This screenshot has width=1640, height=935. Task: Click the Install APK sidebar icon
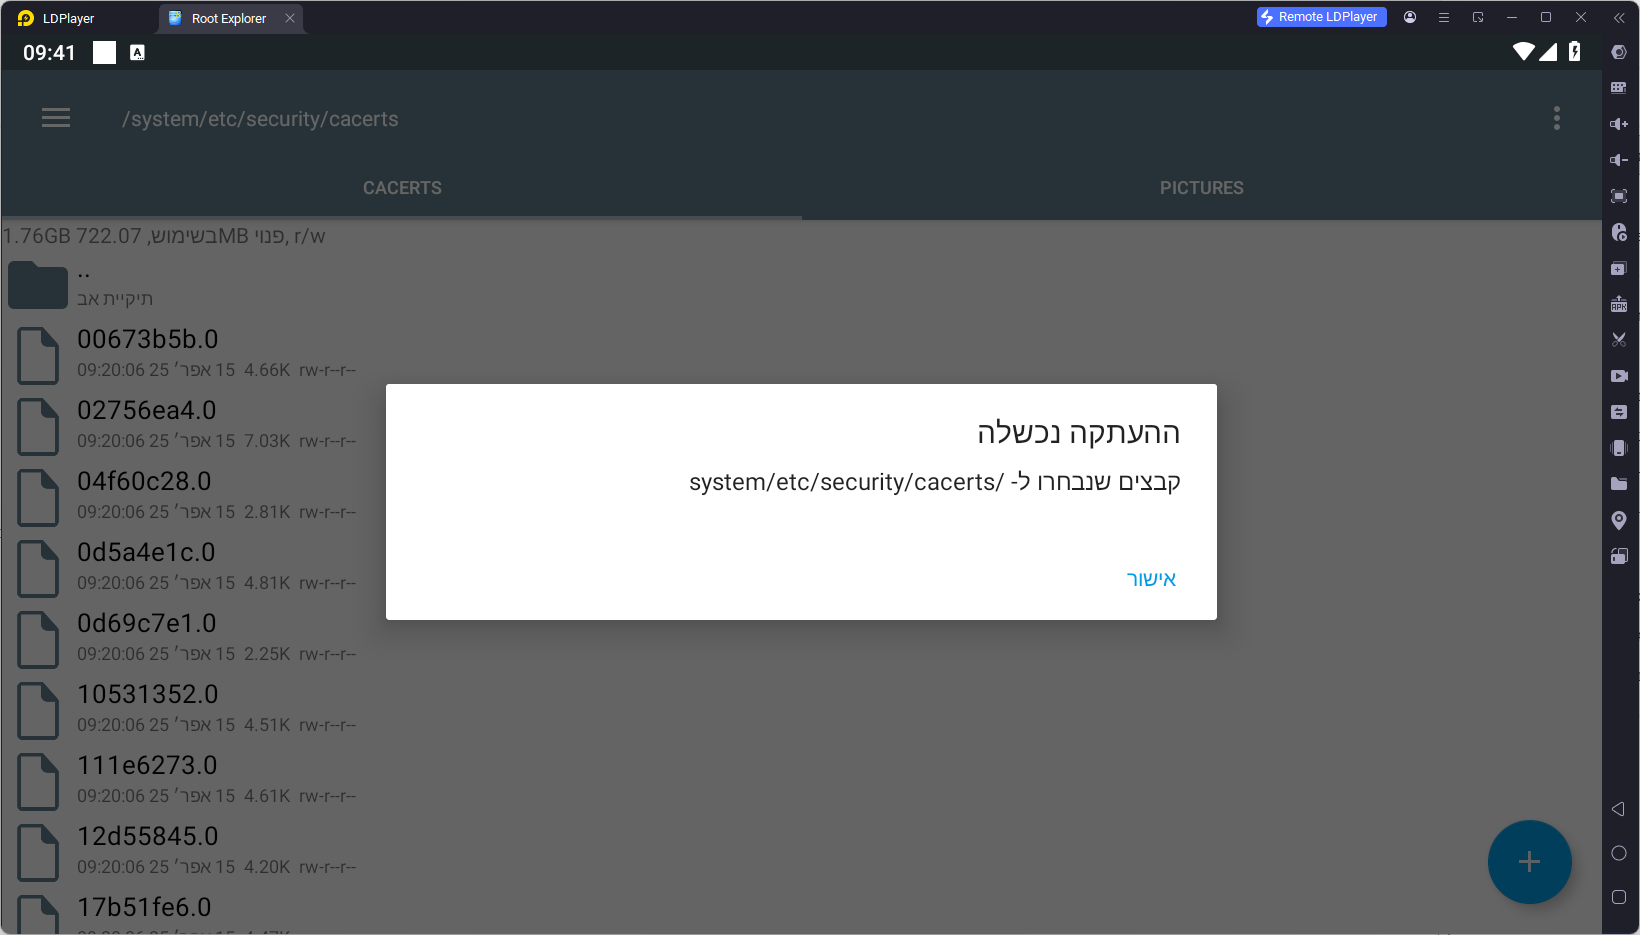click(x=1619, y=304)
